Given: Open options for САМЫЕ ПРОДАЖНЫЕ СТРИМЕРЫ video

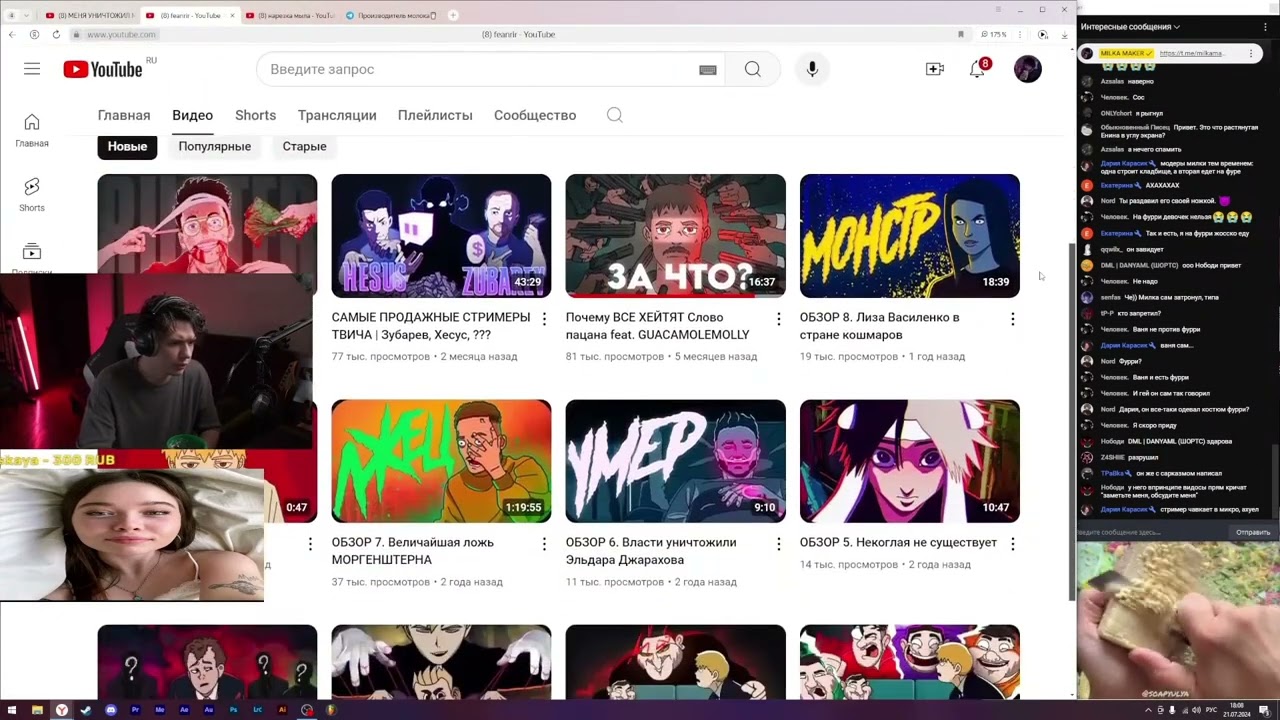Looking at the screenshot, I should click(544, 319).
